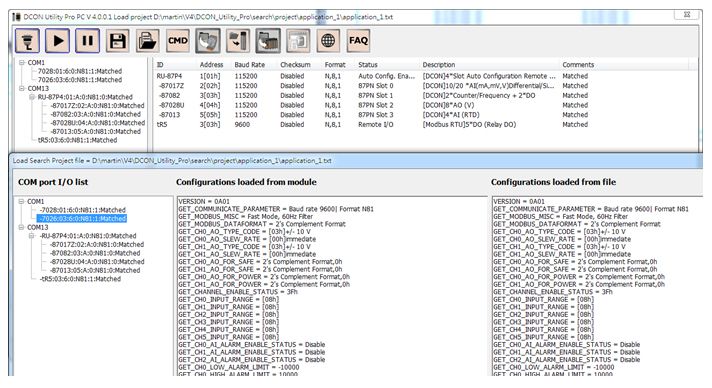The width and height of the screenshot is (712, 388).
Task: Click GET_CHANNEL_ENABLE_STATUS = 3Fh in module configurations
Action: click(238, 292)
